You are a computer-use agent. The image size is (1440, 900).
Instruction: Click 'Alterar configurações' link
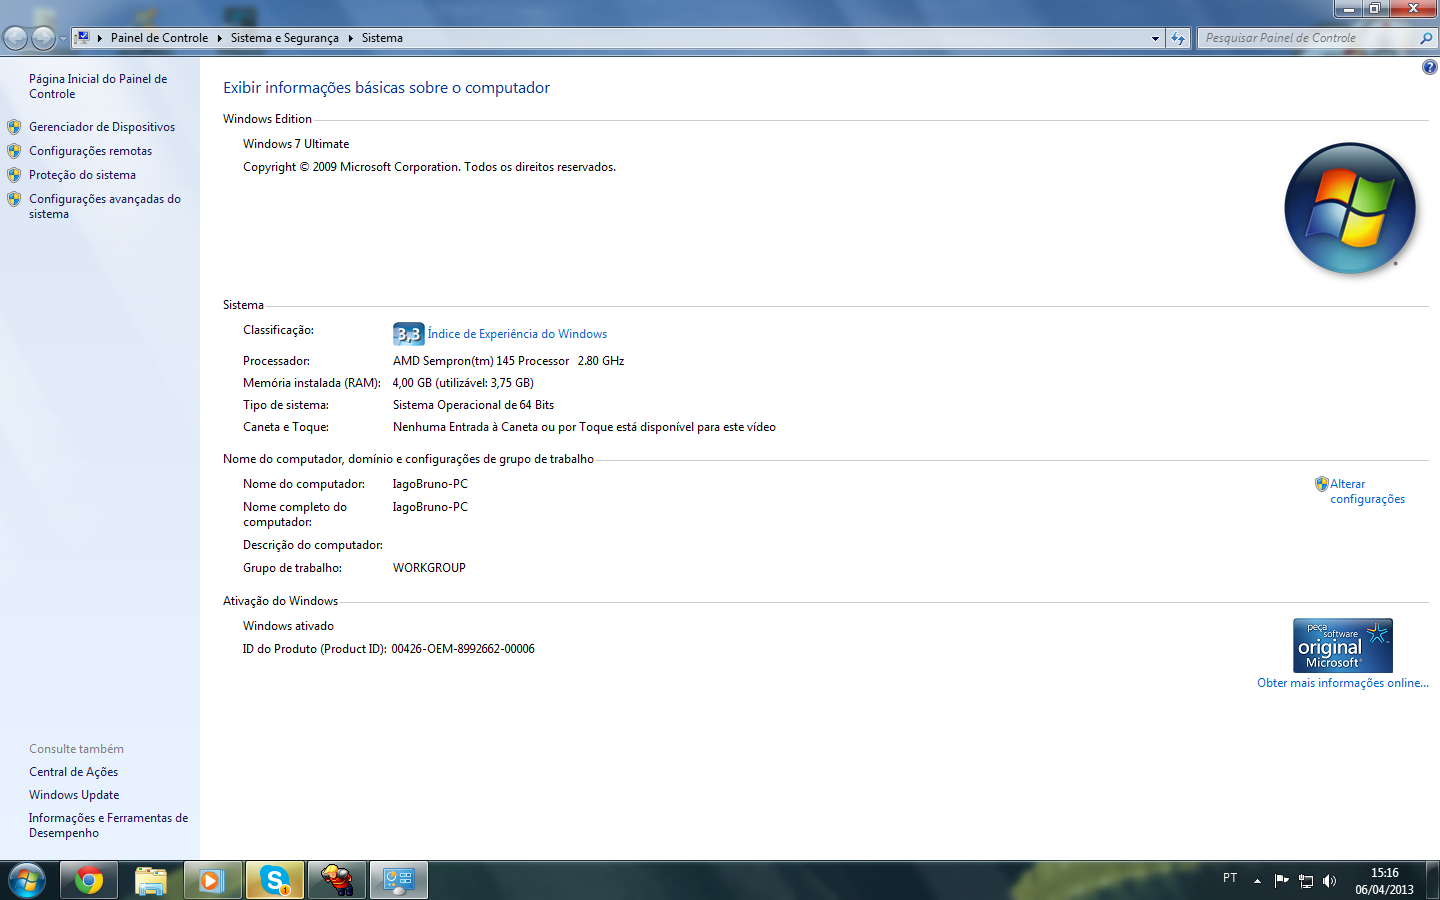1367,491
